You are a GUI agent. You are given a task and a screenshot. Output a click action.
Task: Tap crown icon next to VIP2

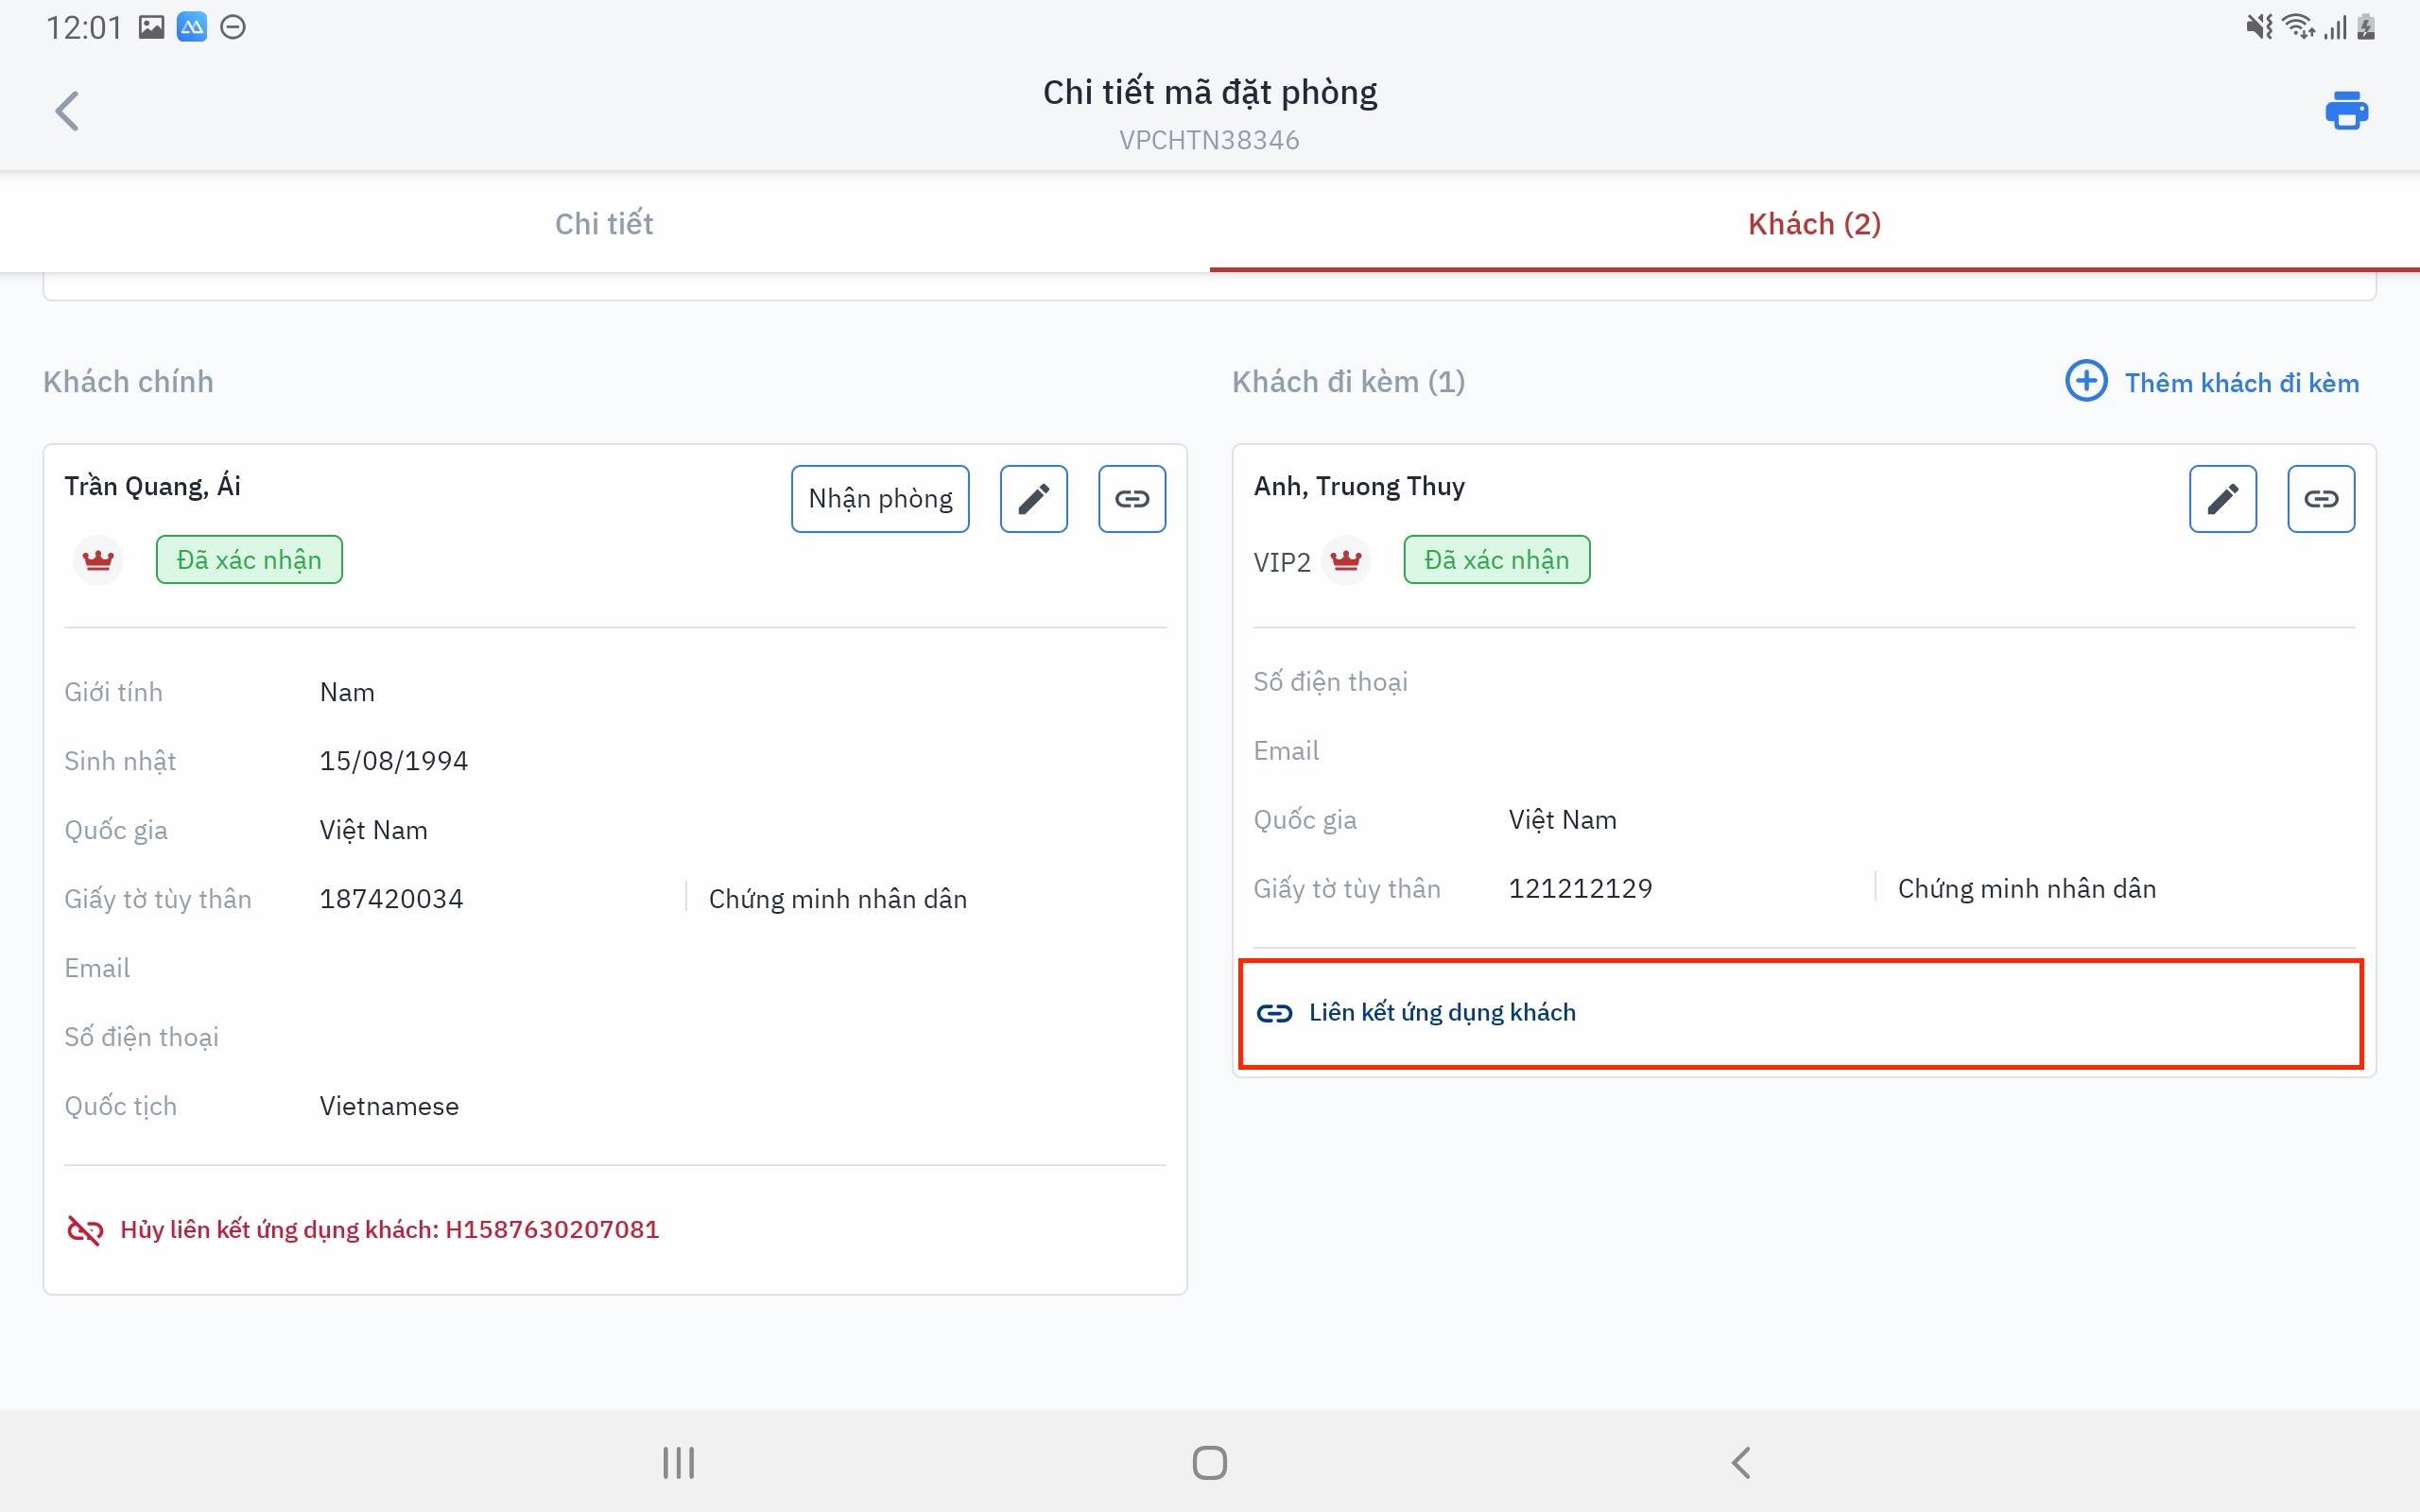[x=1345, y=560]
